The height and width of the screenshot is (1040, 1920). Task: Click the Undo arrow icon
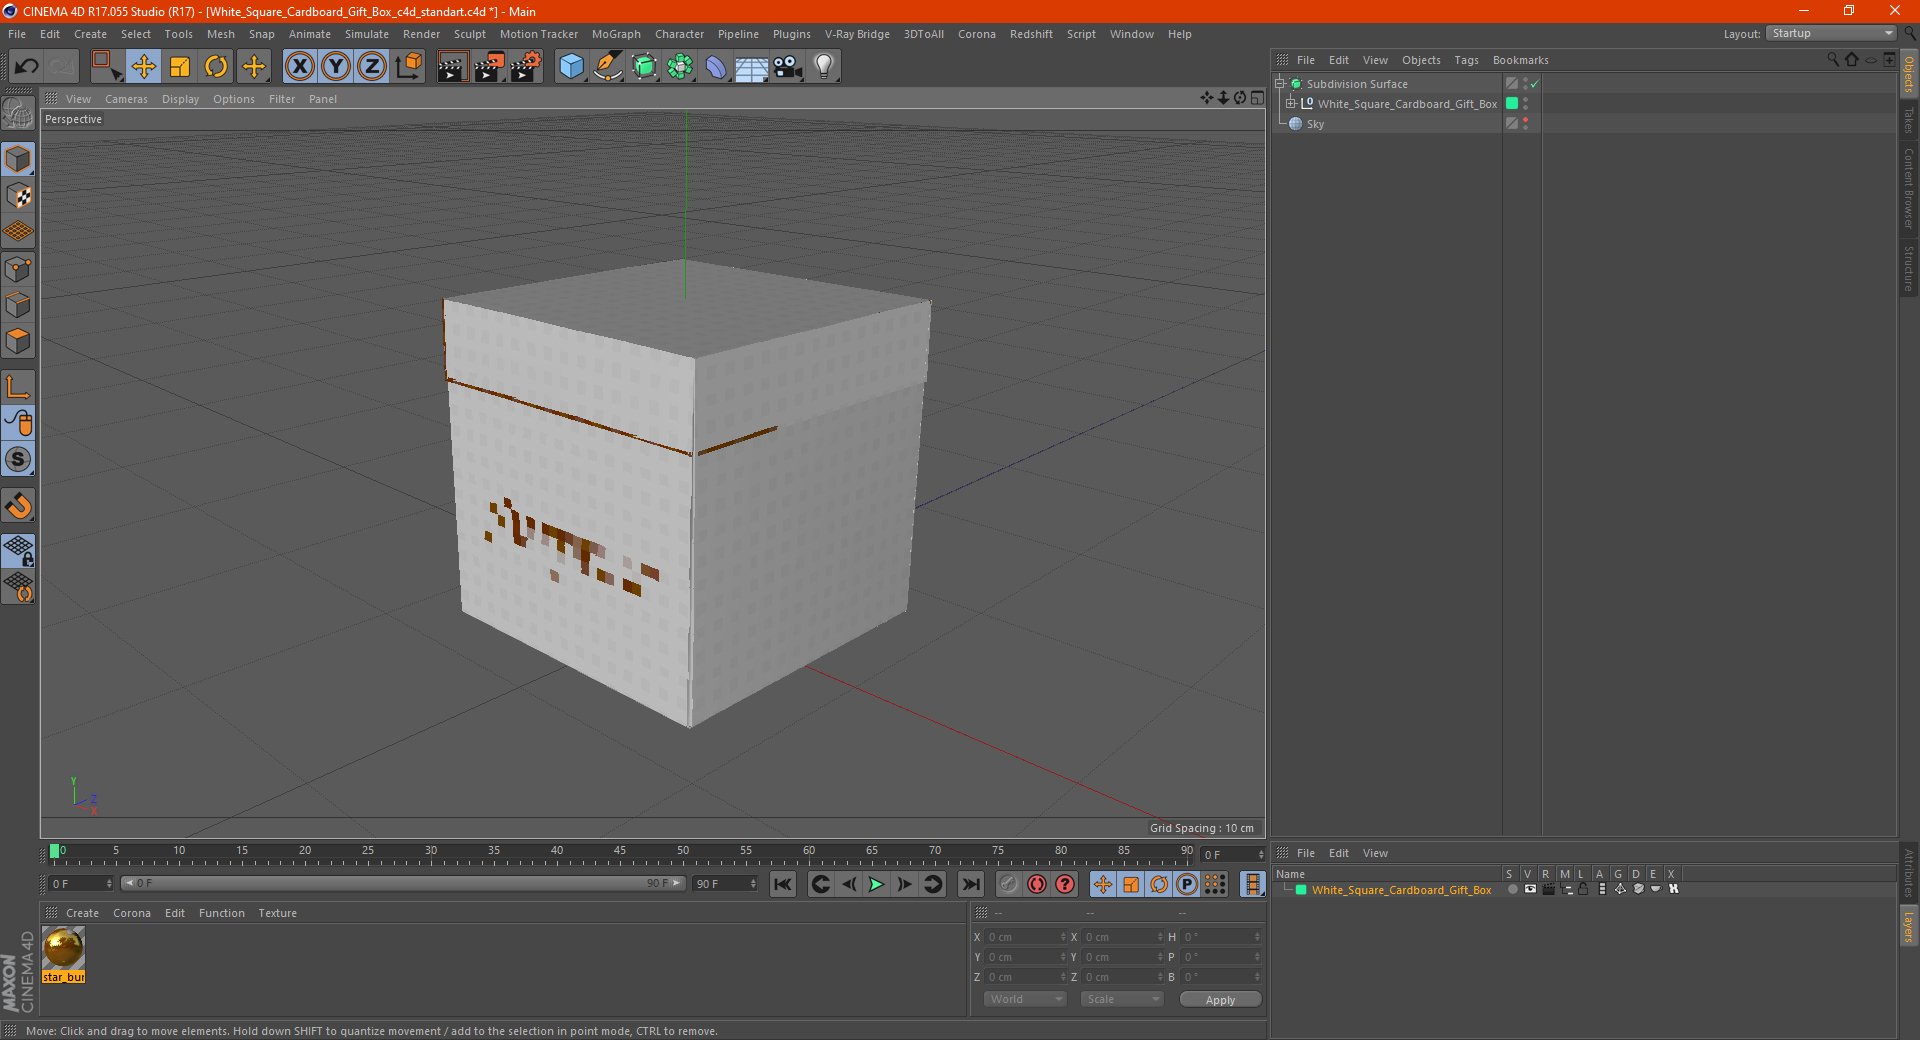click(x=26, y=67)
